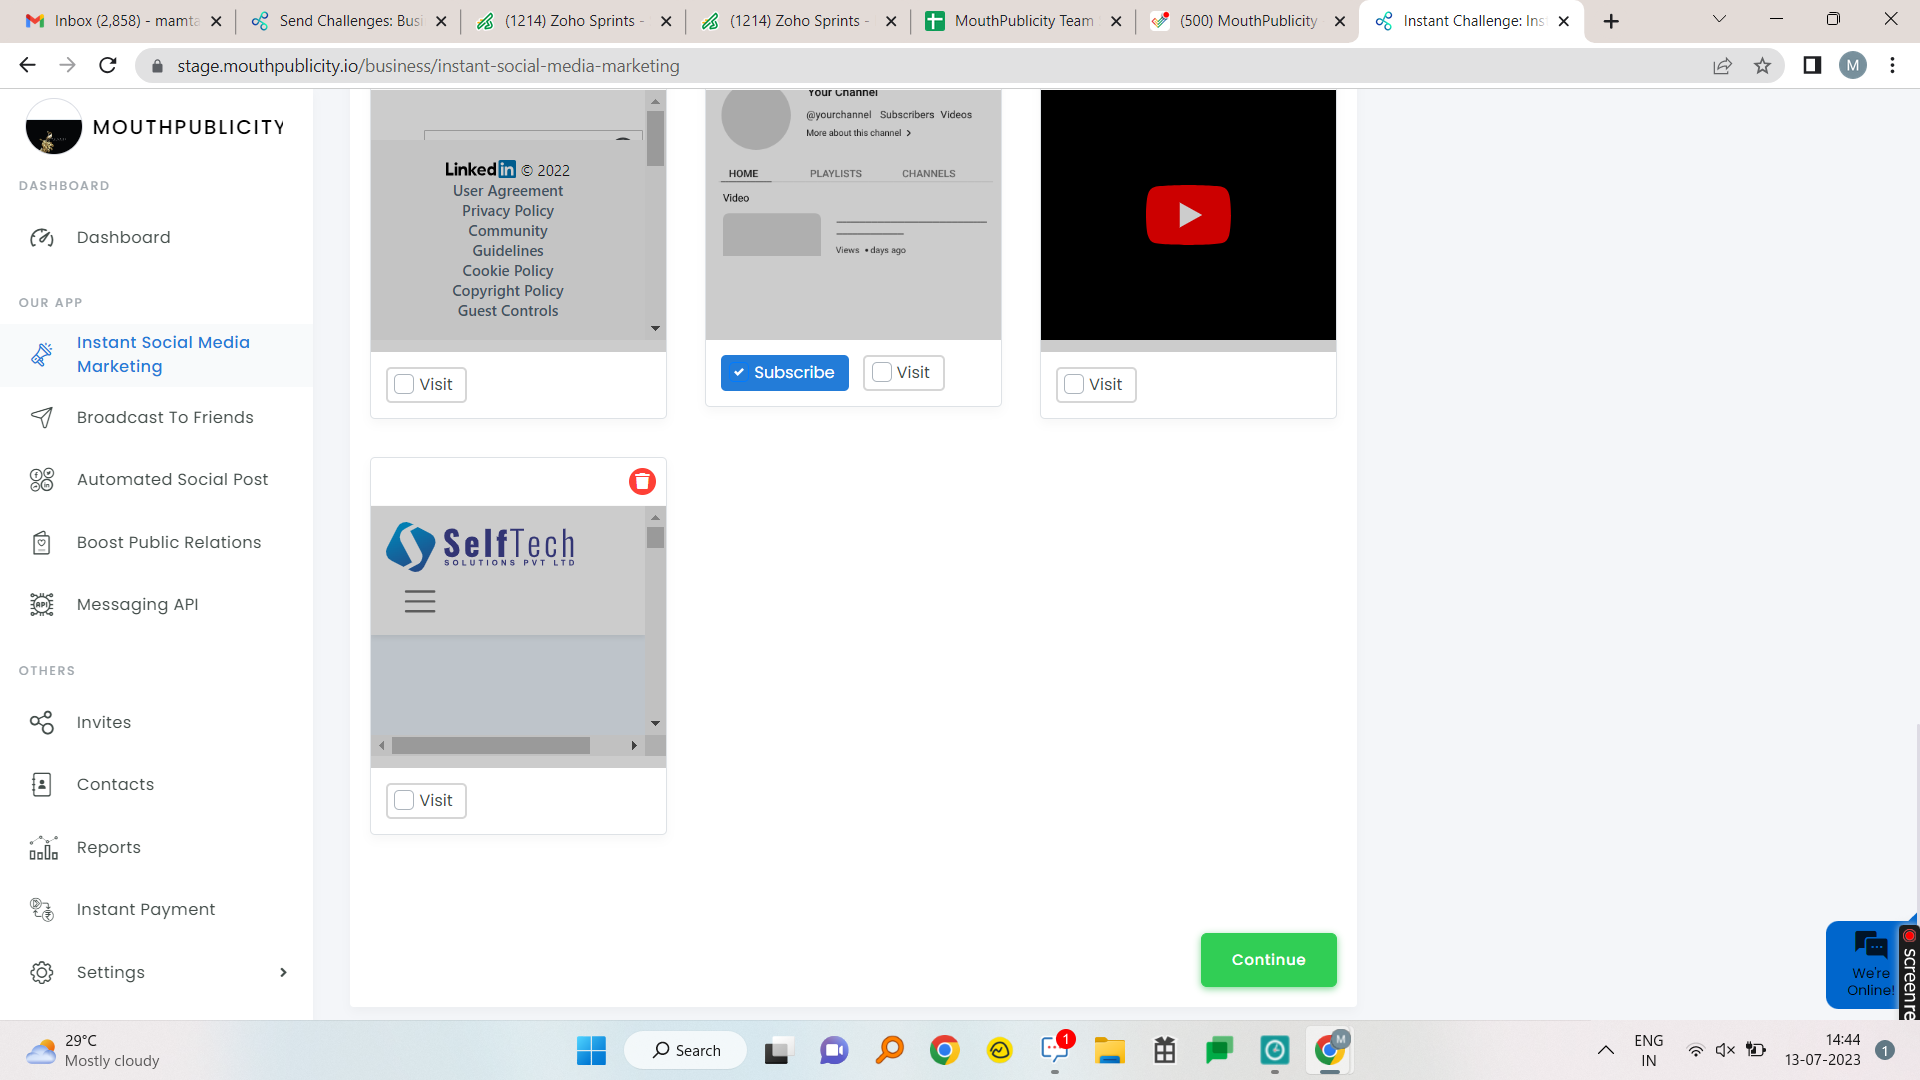Open the Dashboard sidebar icon
The height and width of the screenshot is (1080, 1920).
click(x=41, y=238)
